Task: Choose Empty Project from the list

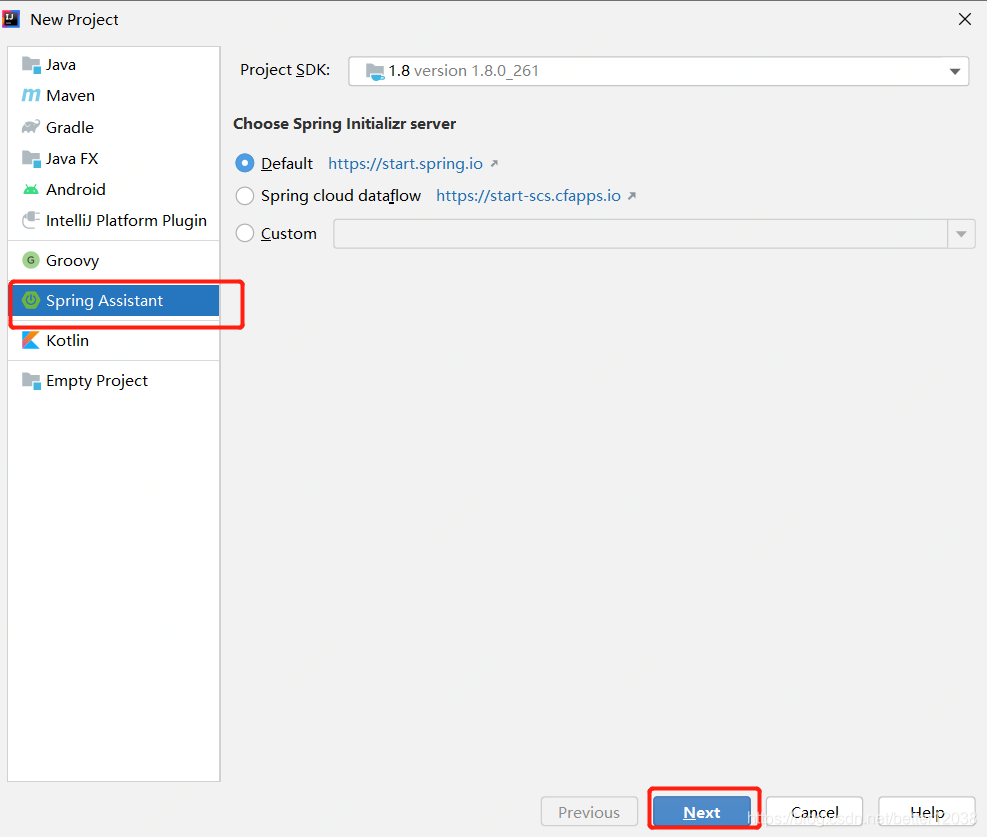Action: [x=32, y=380]
